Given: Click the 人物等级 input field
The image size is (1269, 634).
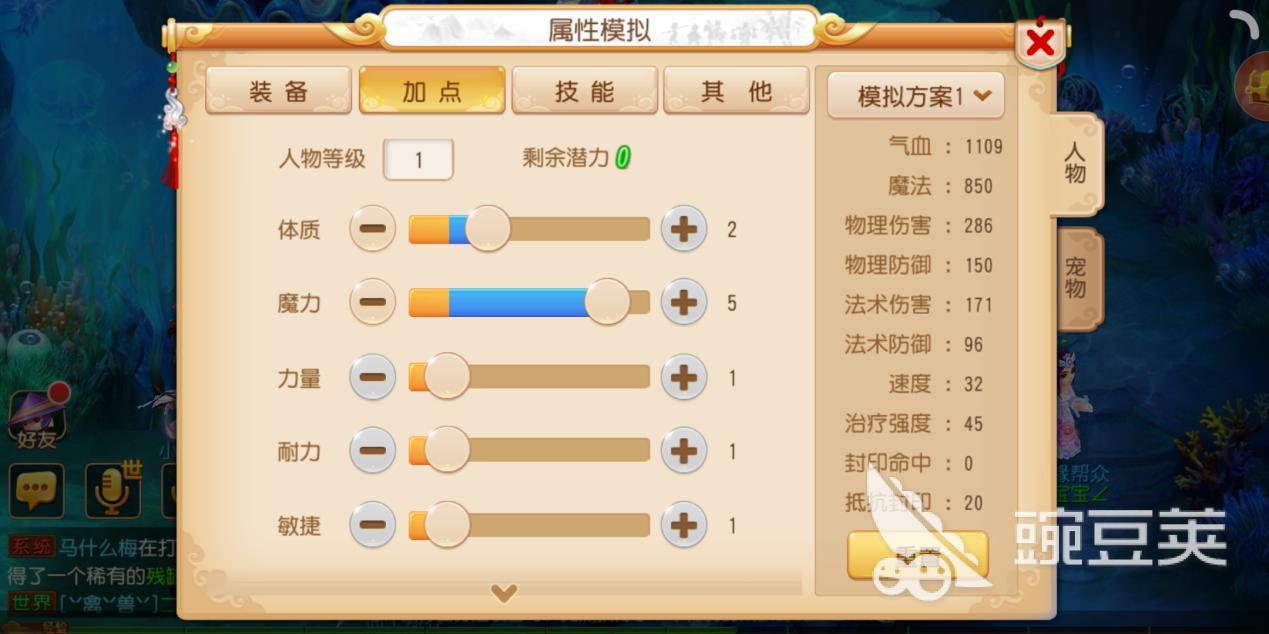Looking at the screenshot, I should pos(418,159).
